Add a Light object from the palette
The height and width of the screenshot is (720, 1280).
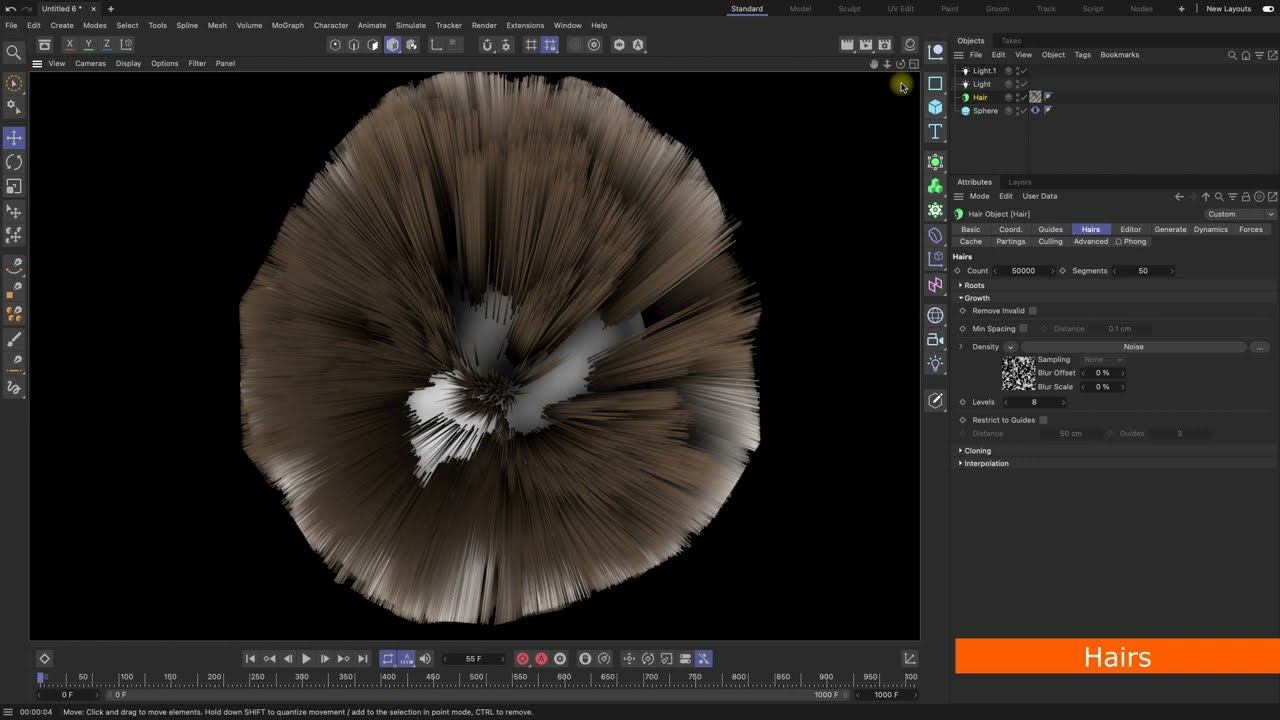(935, 363)
